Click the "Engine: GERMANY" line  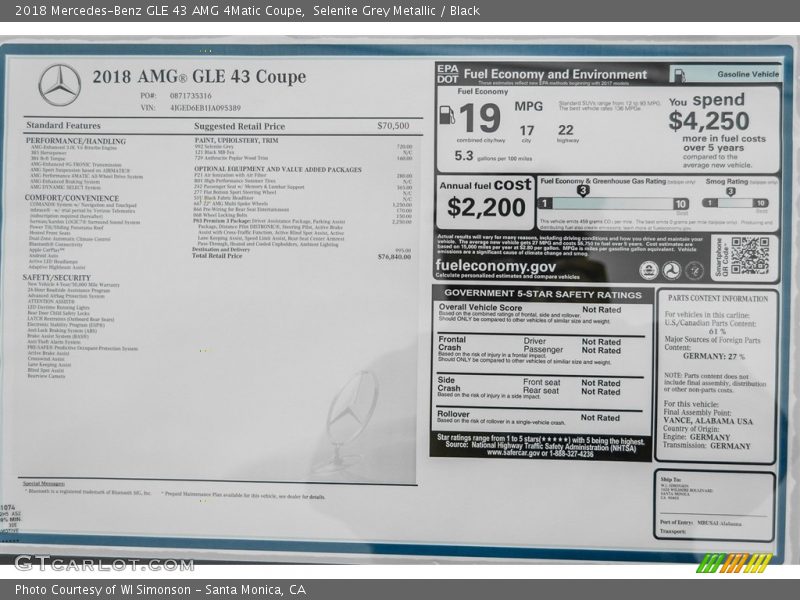point(696,437)
